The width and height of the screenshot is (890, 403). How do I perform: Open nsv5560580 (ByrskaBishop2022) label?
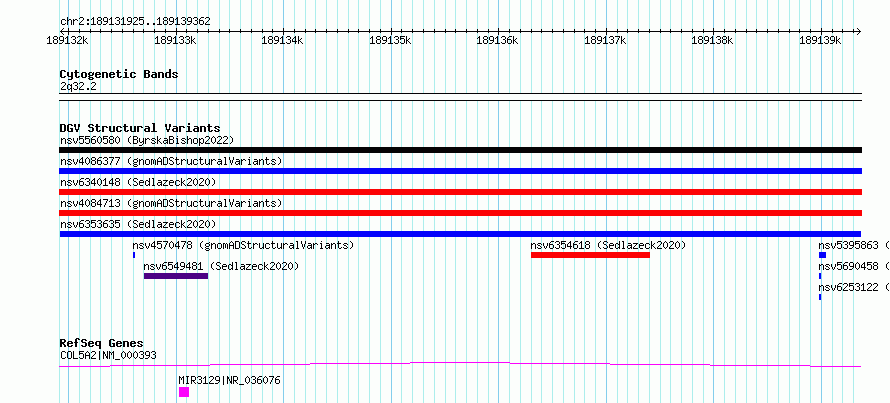point(147,140)
